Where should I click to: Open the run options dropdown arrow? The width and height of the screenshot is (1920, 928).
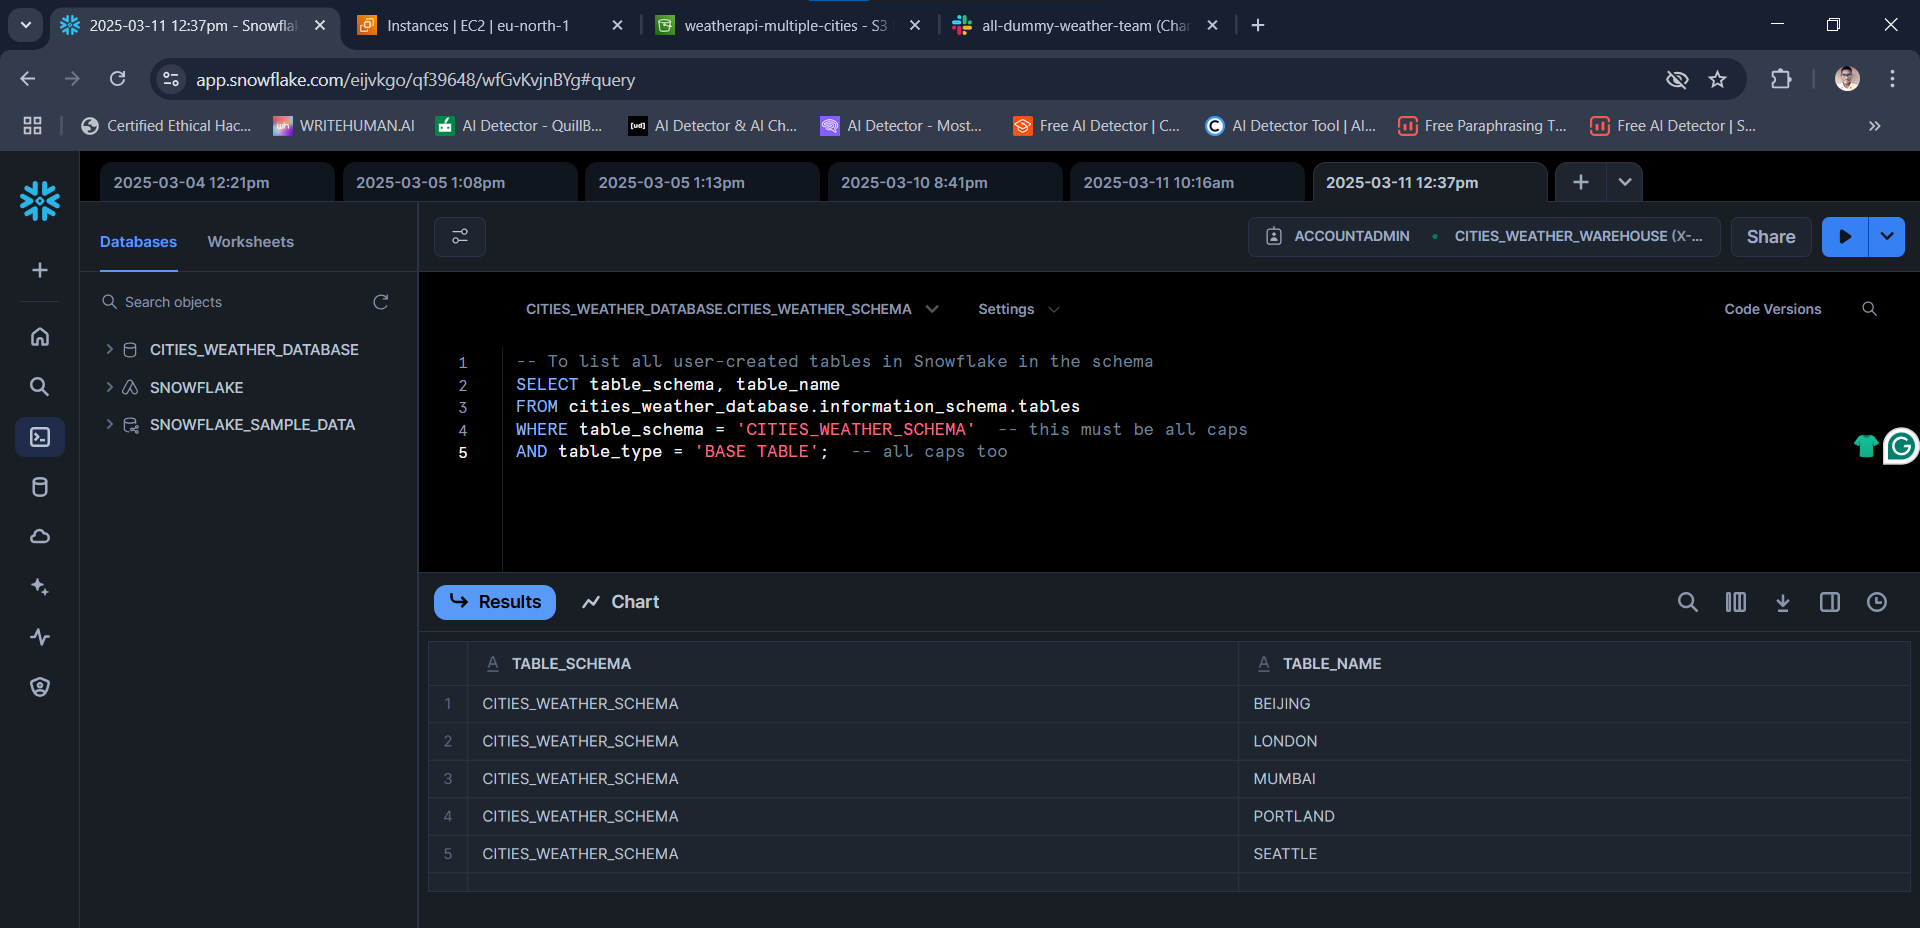click(1887, 237)
